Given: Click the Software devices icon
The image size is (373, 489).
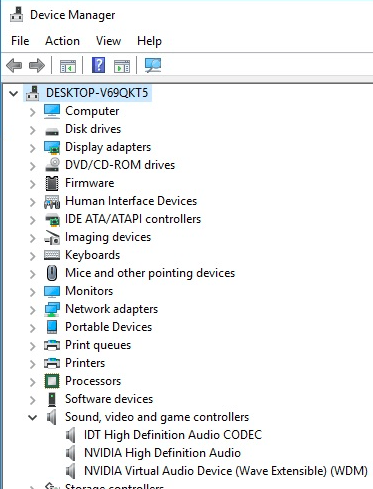Looking at the screenshot, I should coord(52,399).
